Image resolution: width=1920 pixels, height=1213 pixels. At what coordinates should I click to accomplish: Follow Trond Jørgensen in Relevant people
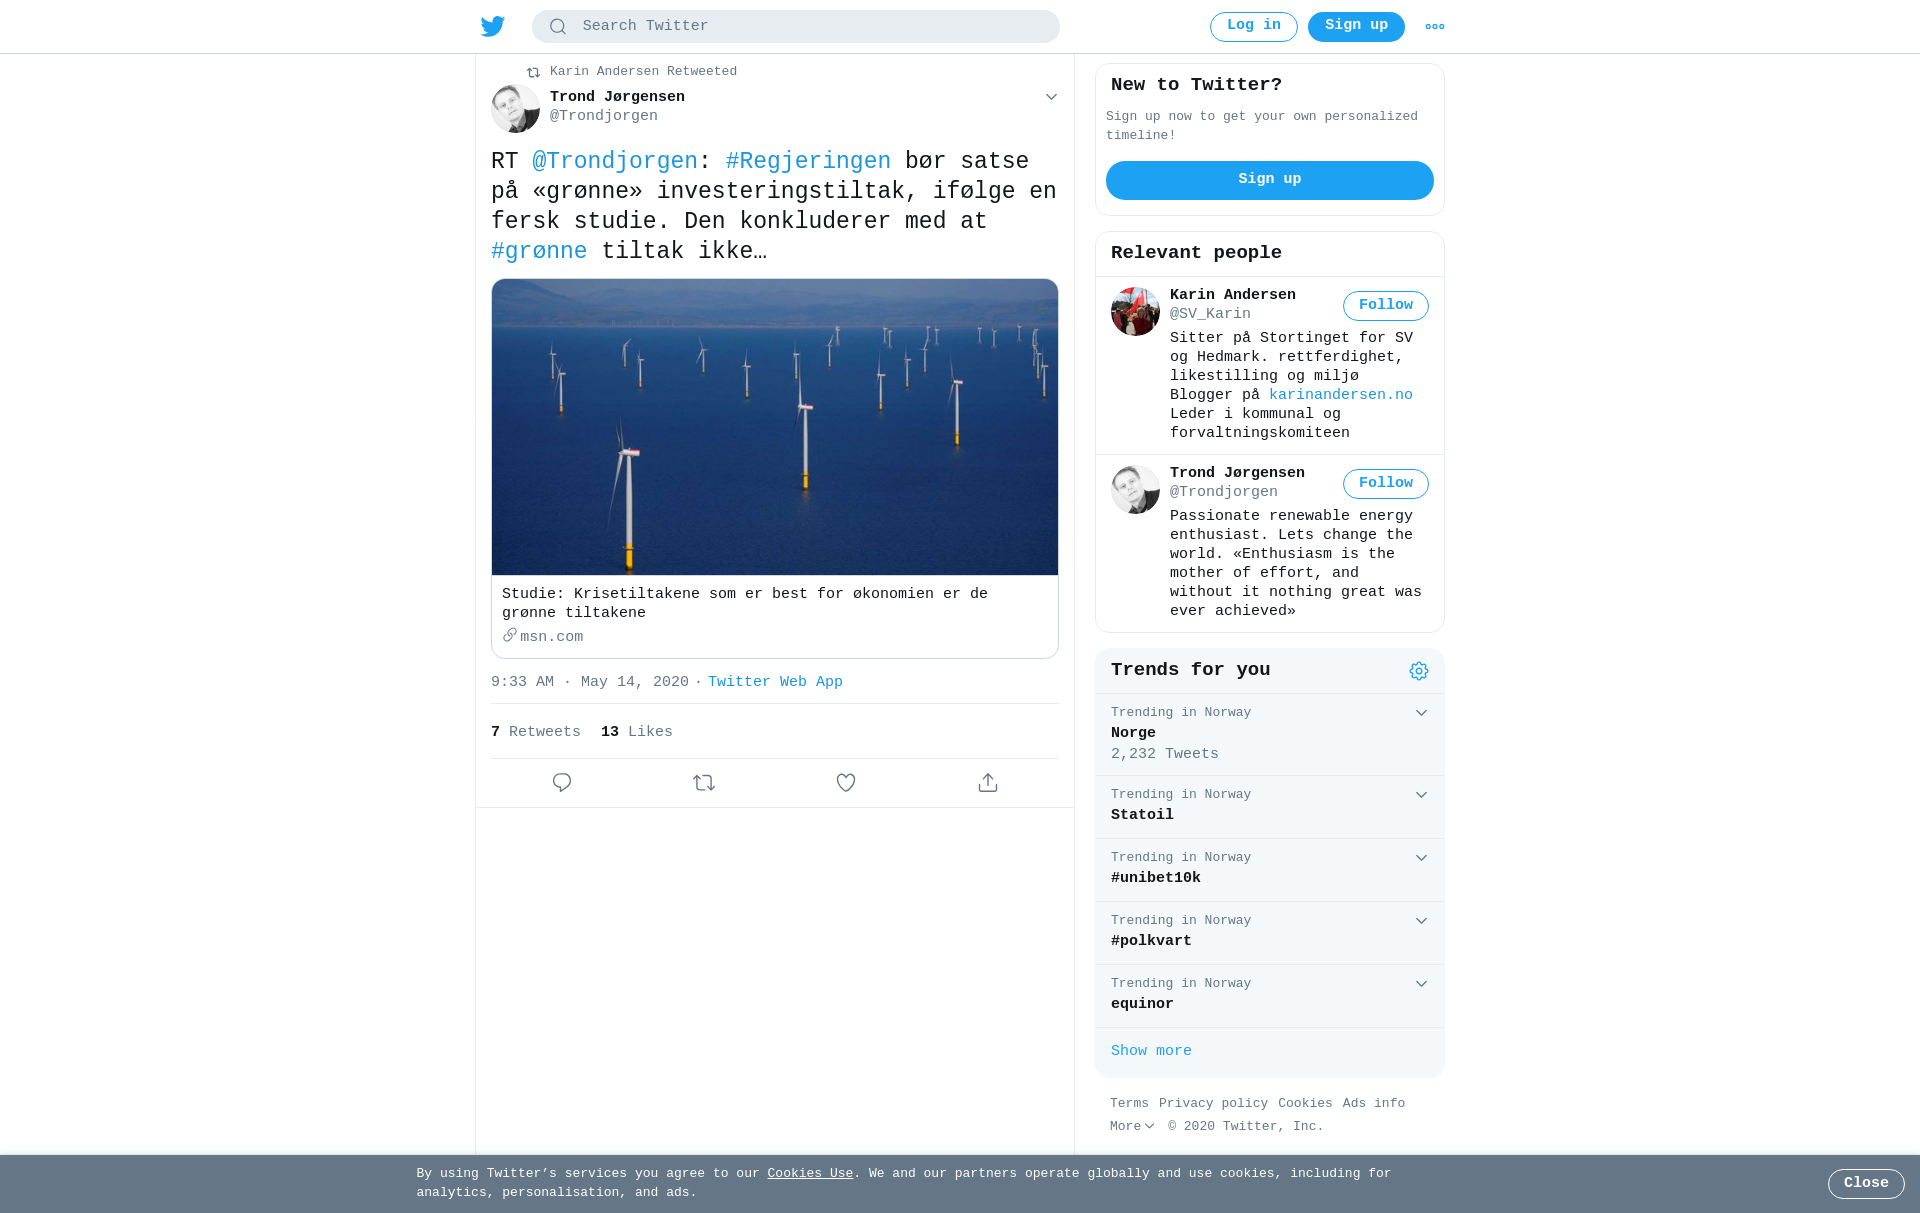pos(1386,484)
